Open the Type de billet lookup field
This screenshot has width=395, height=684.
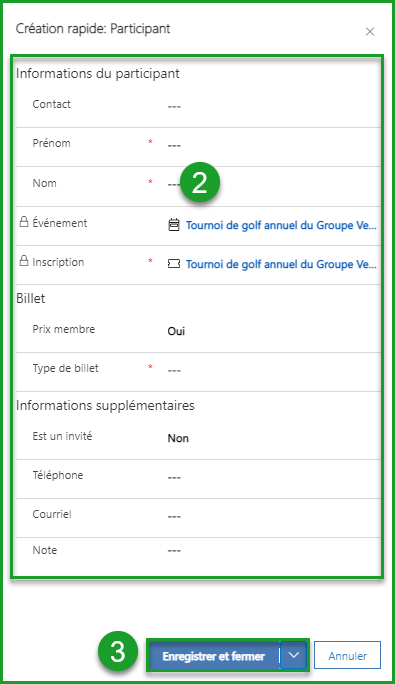271,370
